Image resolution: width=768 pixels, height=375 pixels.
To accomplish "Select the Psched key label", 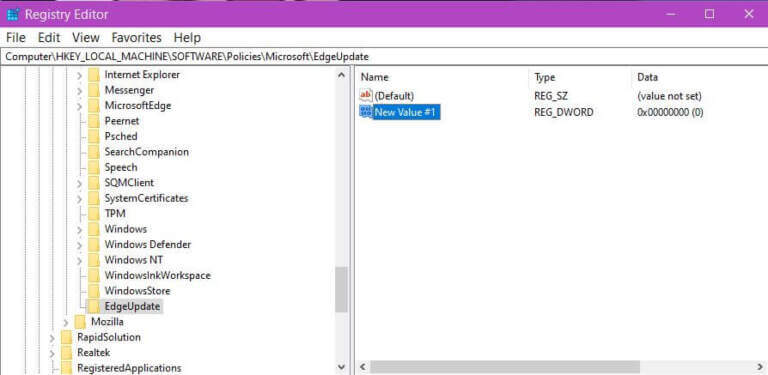I will (x=121, y=137).
